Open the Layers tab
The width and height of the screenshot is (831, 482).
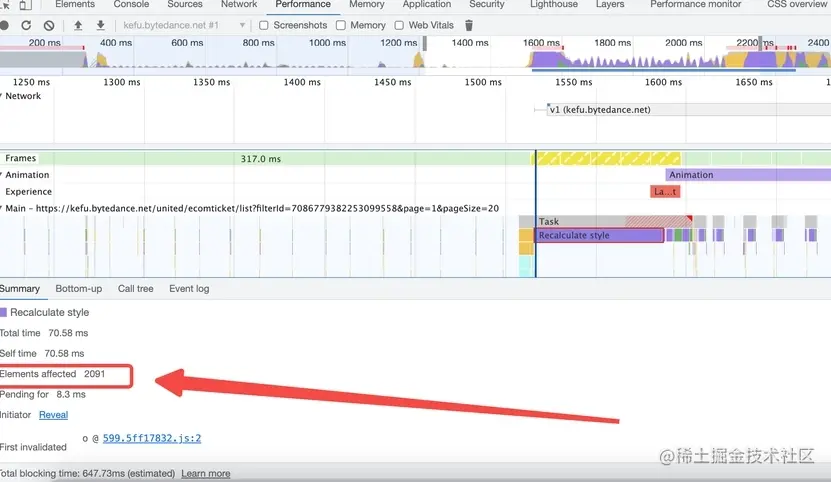[610, 4]
